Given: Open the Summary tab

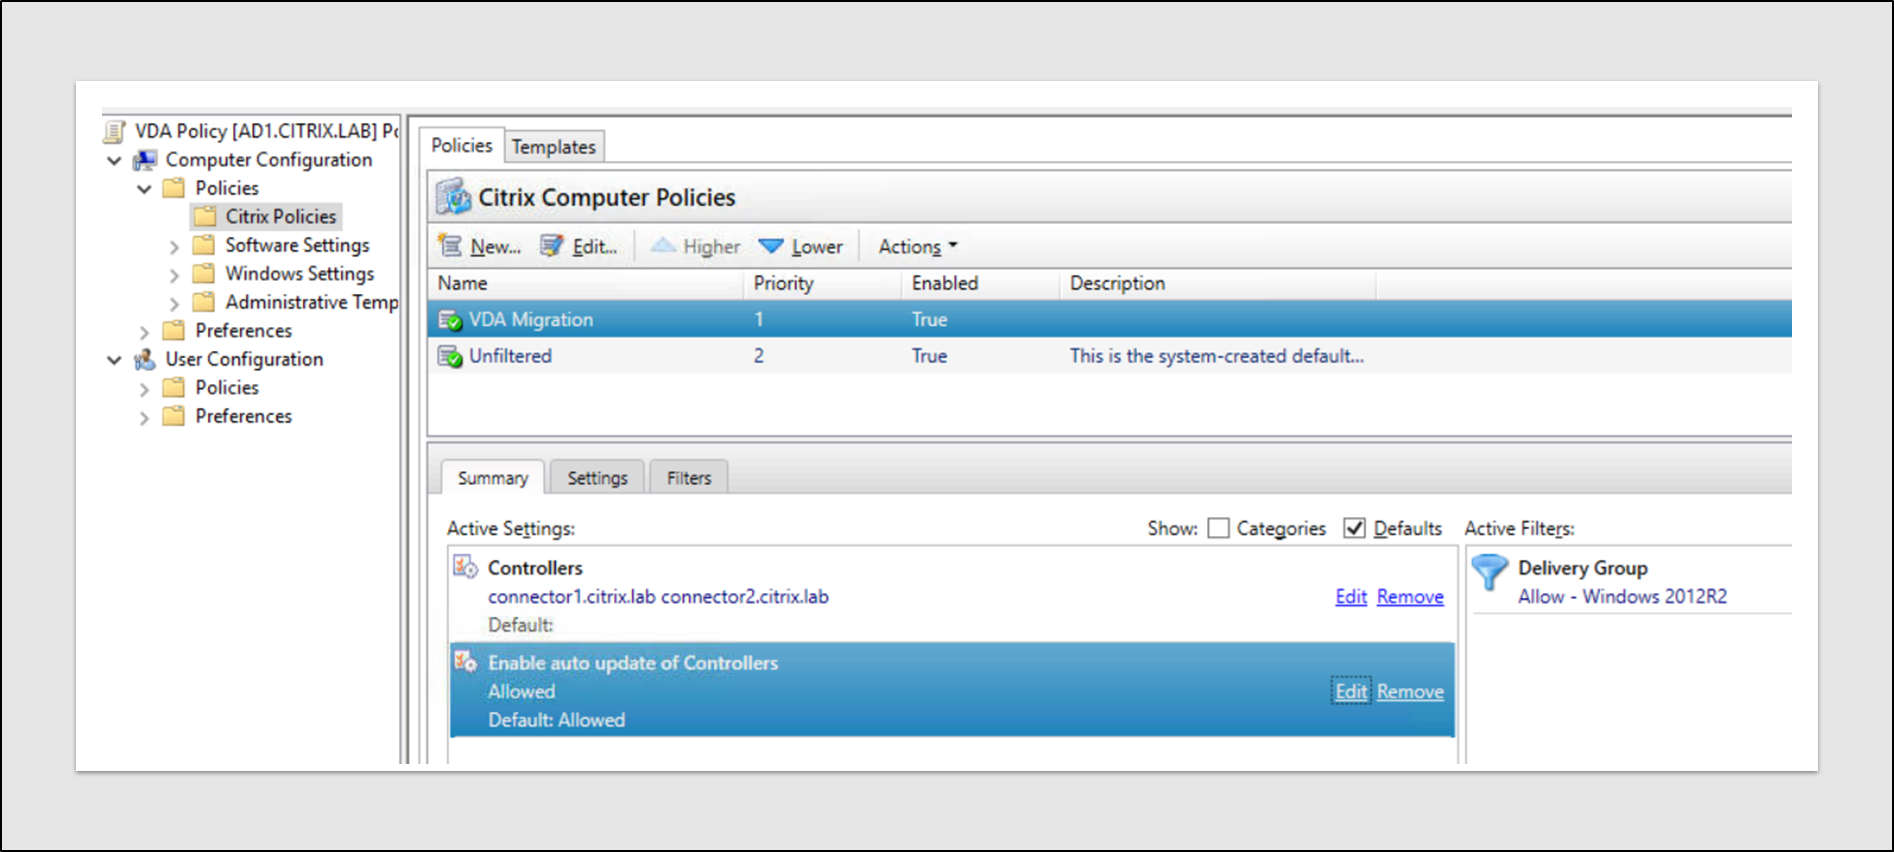Looking at the screenshot, I should pyautogui.click(x=493, y=478).
